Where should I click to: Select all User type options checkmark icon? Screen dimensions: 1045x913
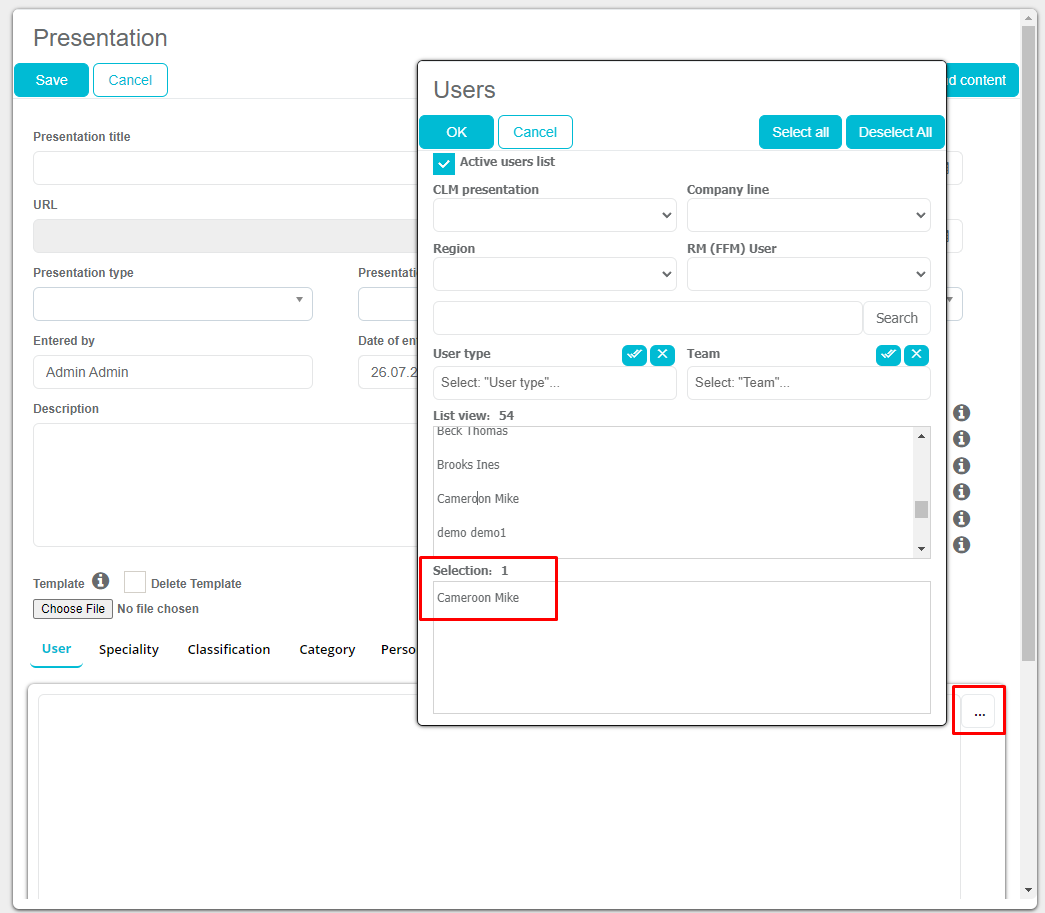634,354
